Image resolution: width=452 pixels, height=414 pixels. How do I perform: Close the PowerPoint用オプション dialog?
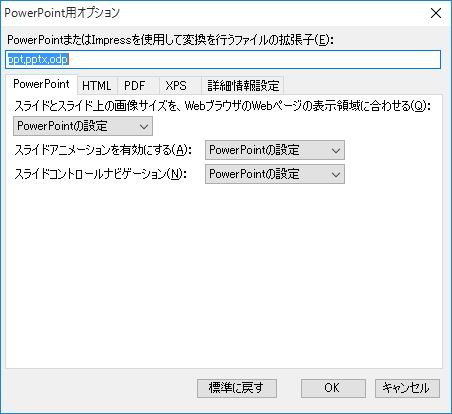pyautogui.click(x=436, y=13)
